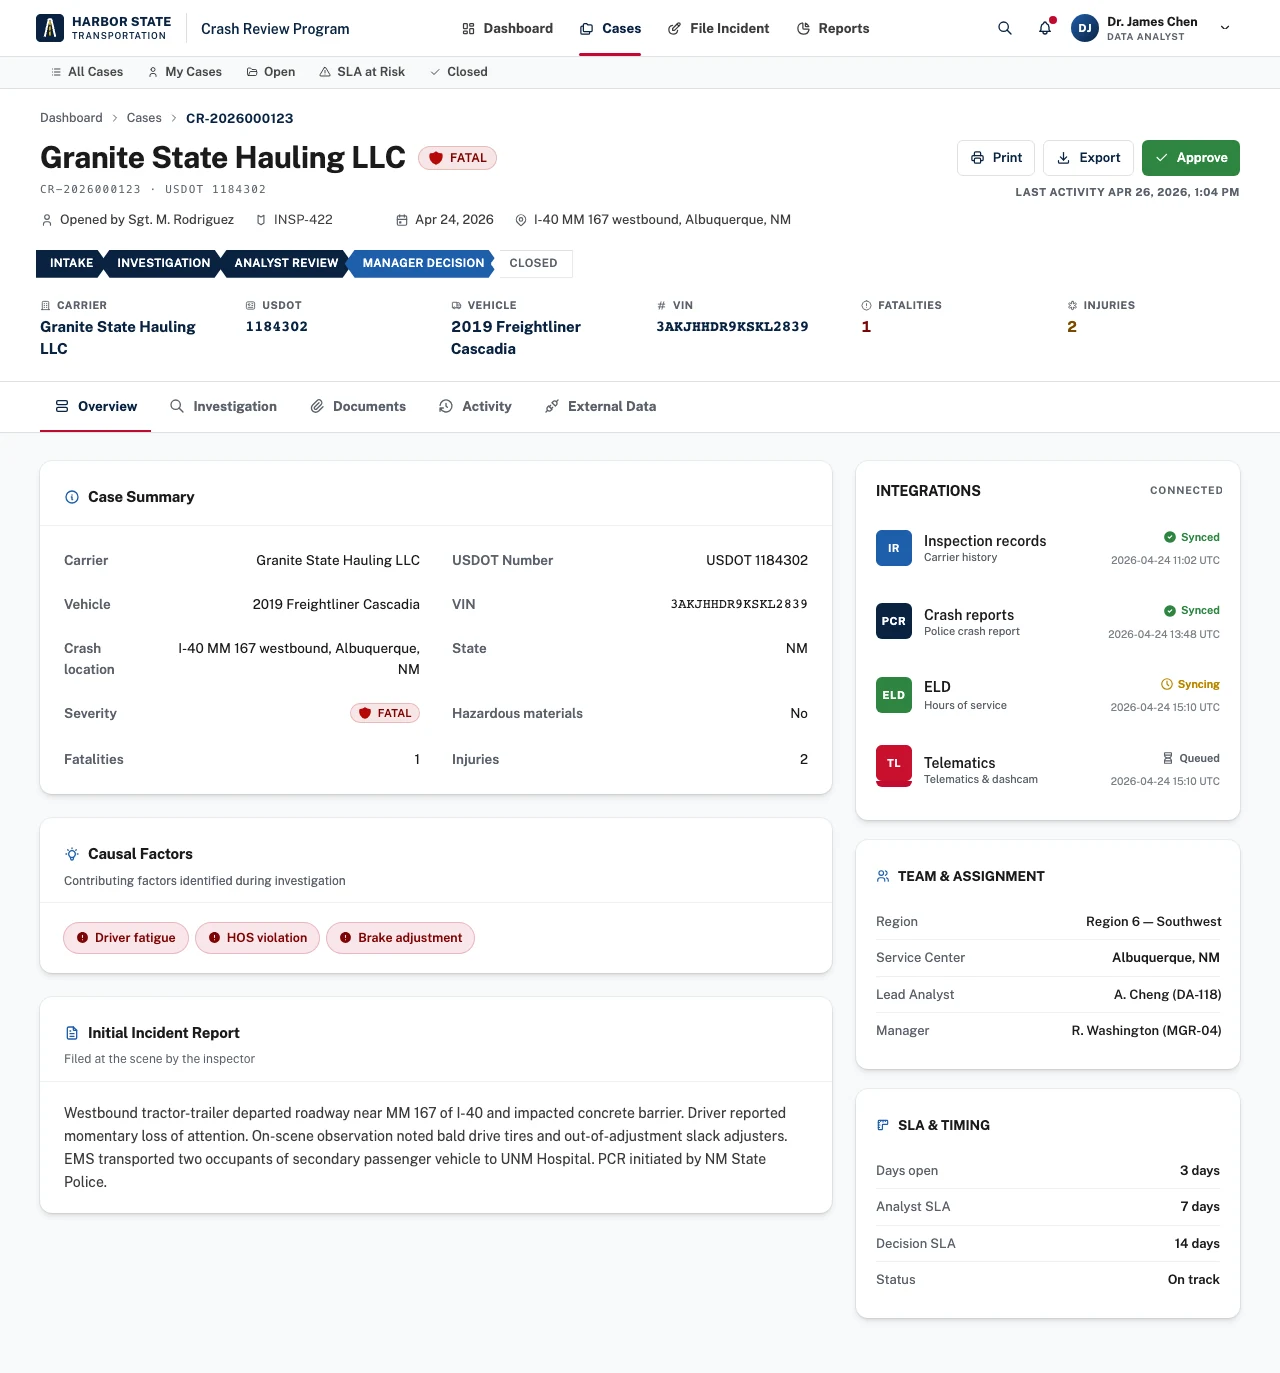Click the Region 6 — Southwest value
The height and width of the screenshot is (1373, 1280).
point(1154,921)
